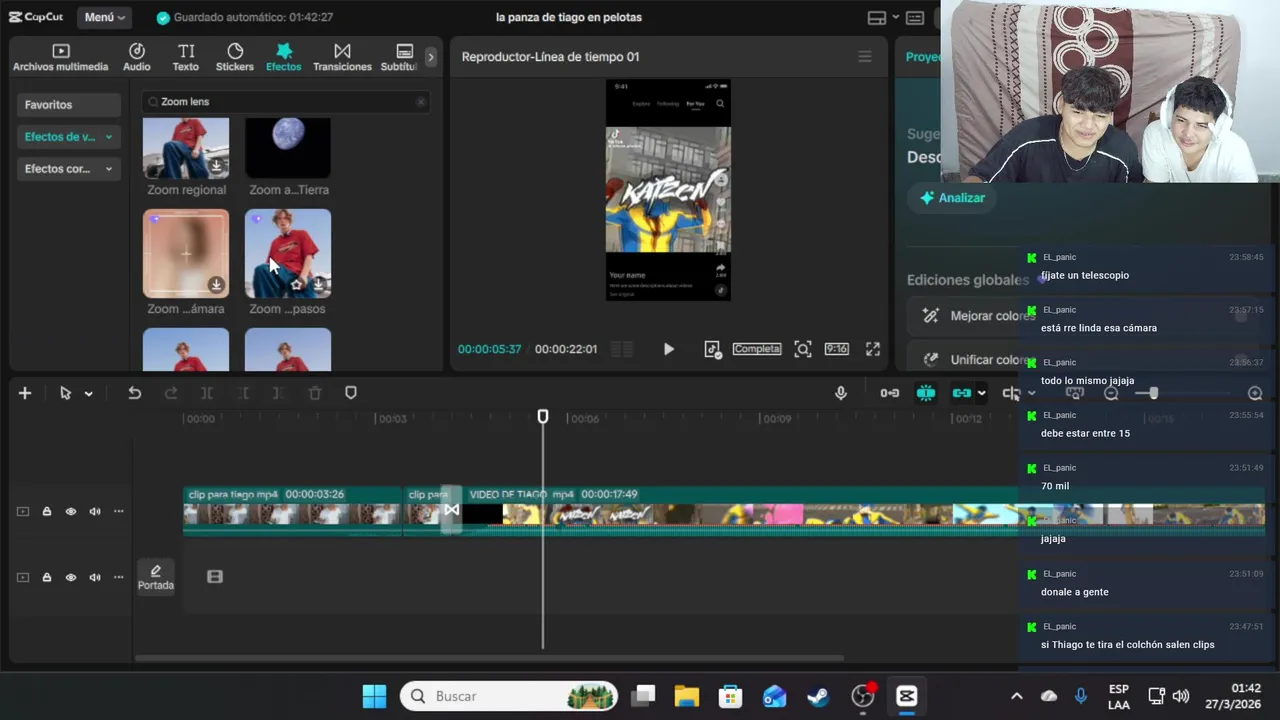Click the transition between the clips
Viewport: 1280px width, 720px height.
point(452,510)
